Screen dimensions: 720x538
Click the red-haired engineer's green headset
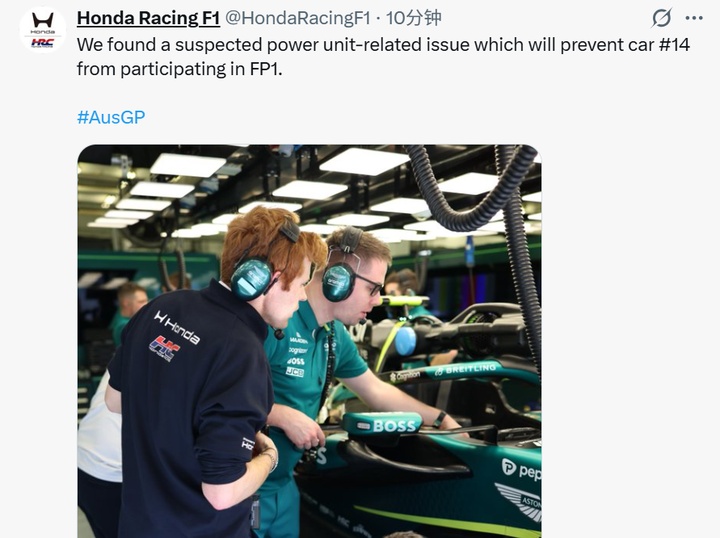coord(252,278)
